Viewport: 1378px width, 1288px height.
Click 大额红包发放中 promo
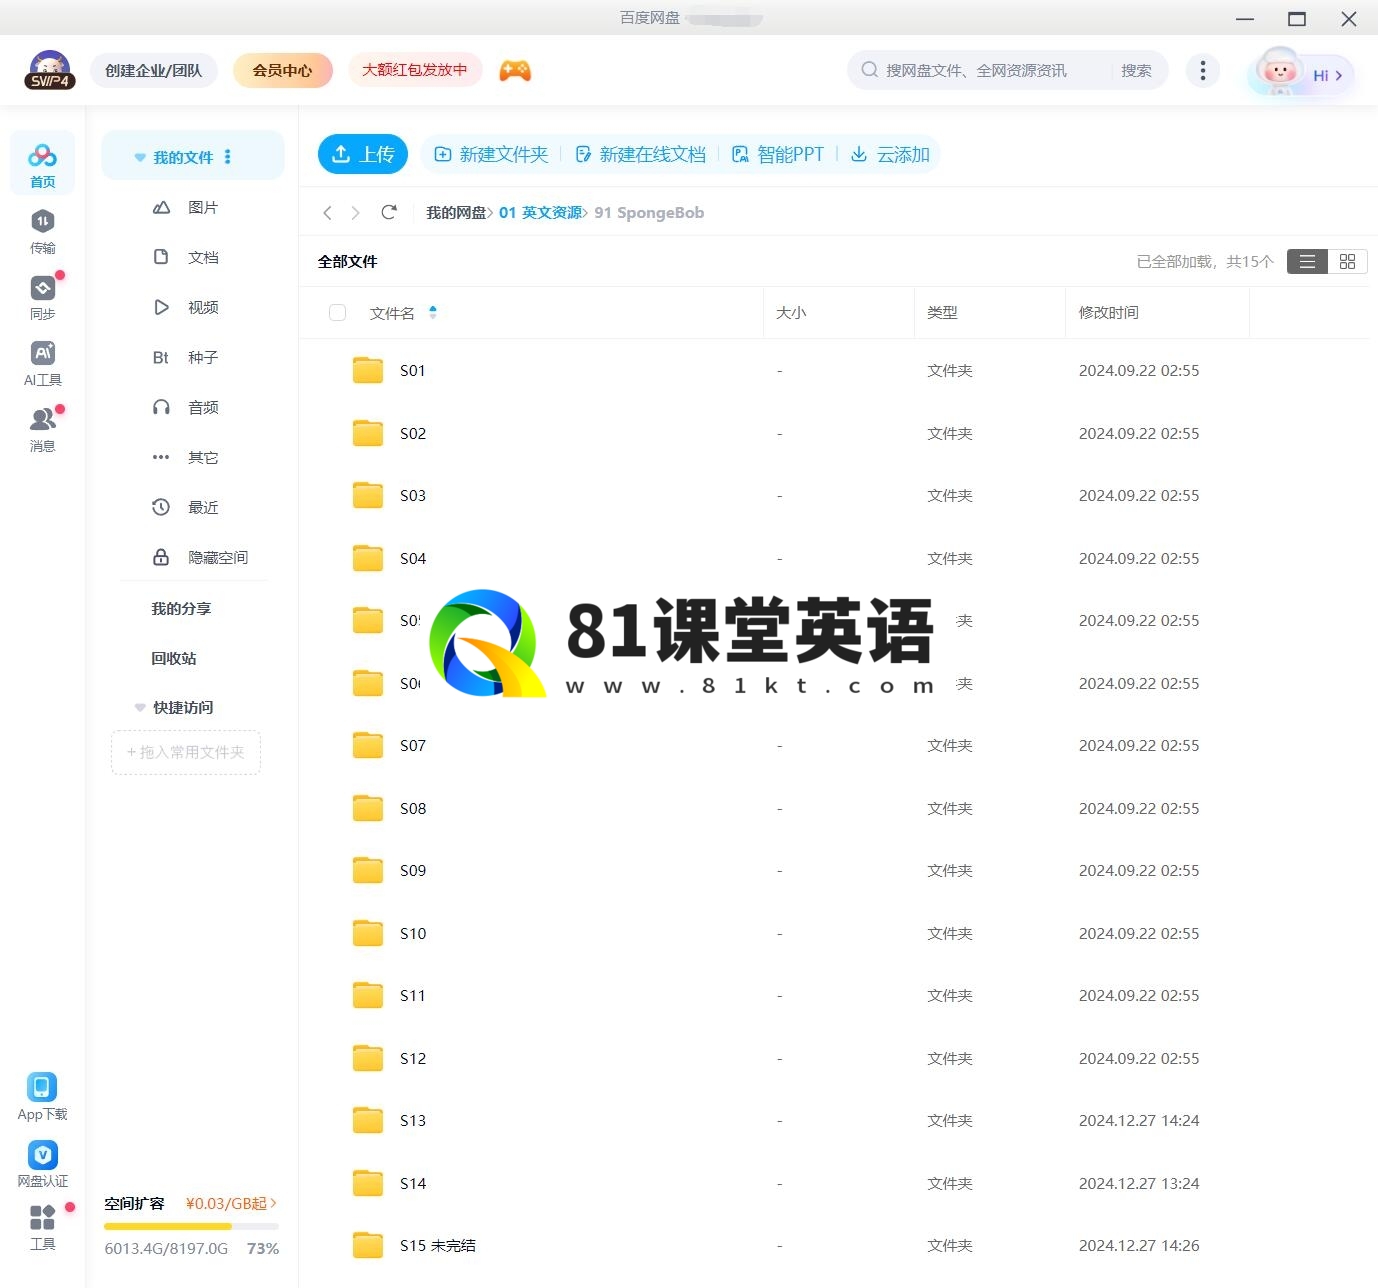coord(415,70)
